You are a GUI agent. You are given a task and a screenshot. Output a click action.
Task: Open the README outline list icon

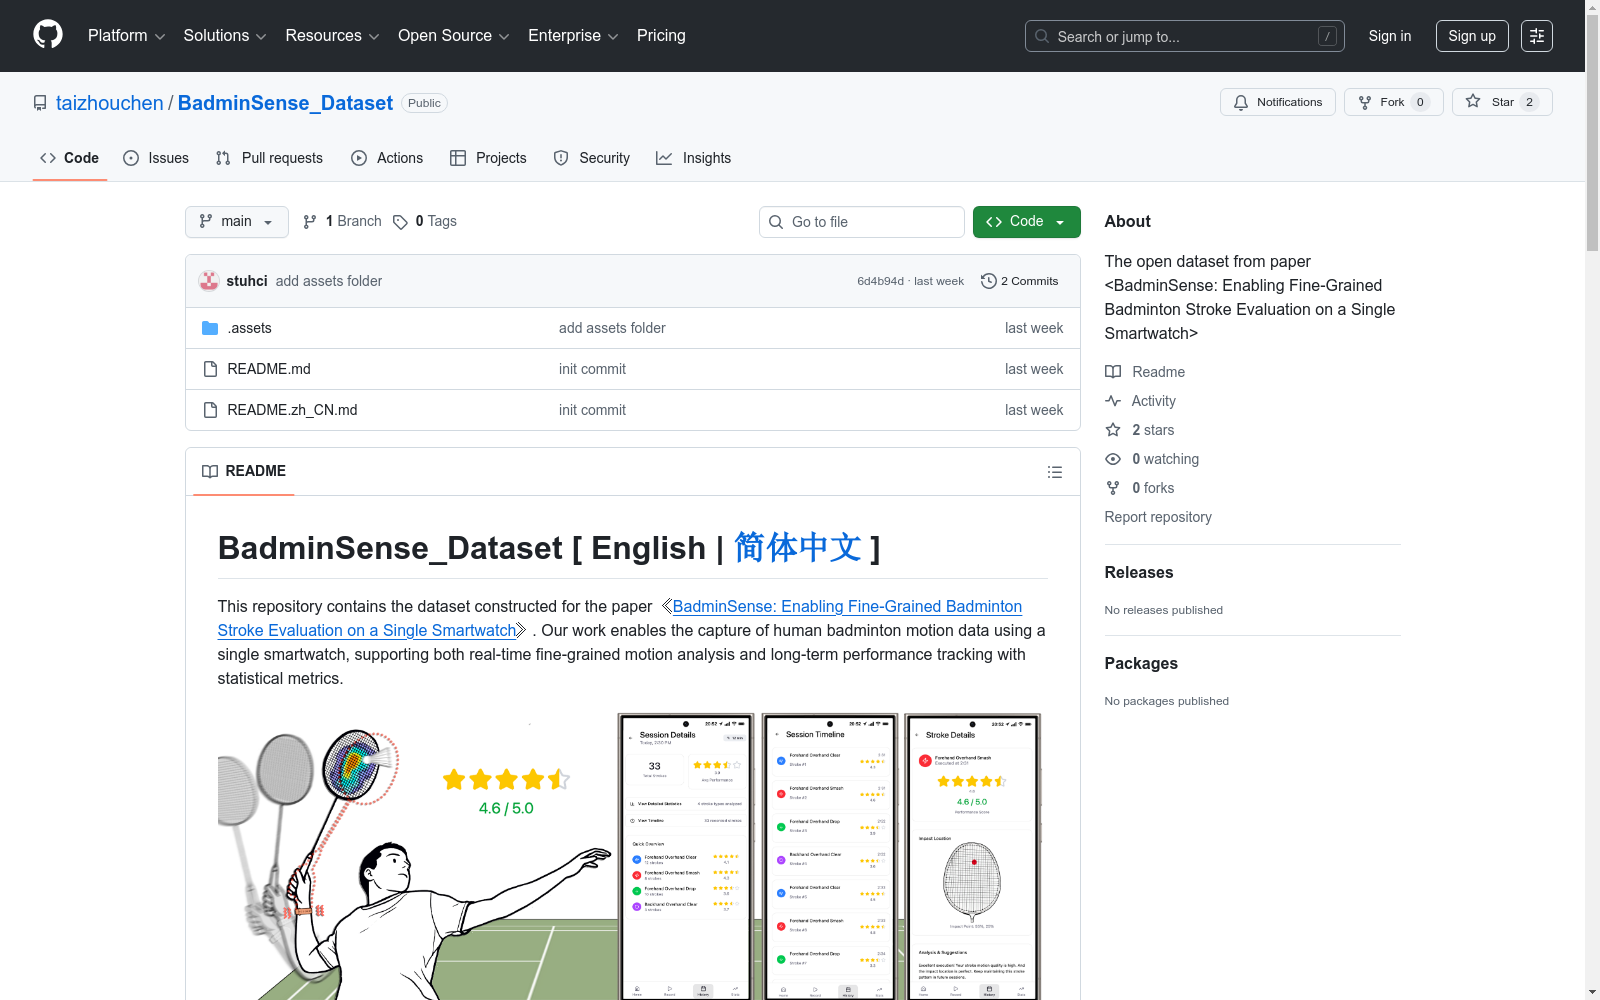pos(1055,472)
